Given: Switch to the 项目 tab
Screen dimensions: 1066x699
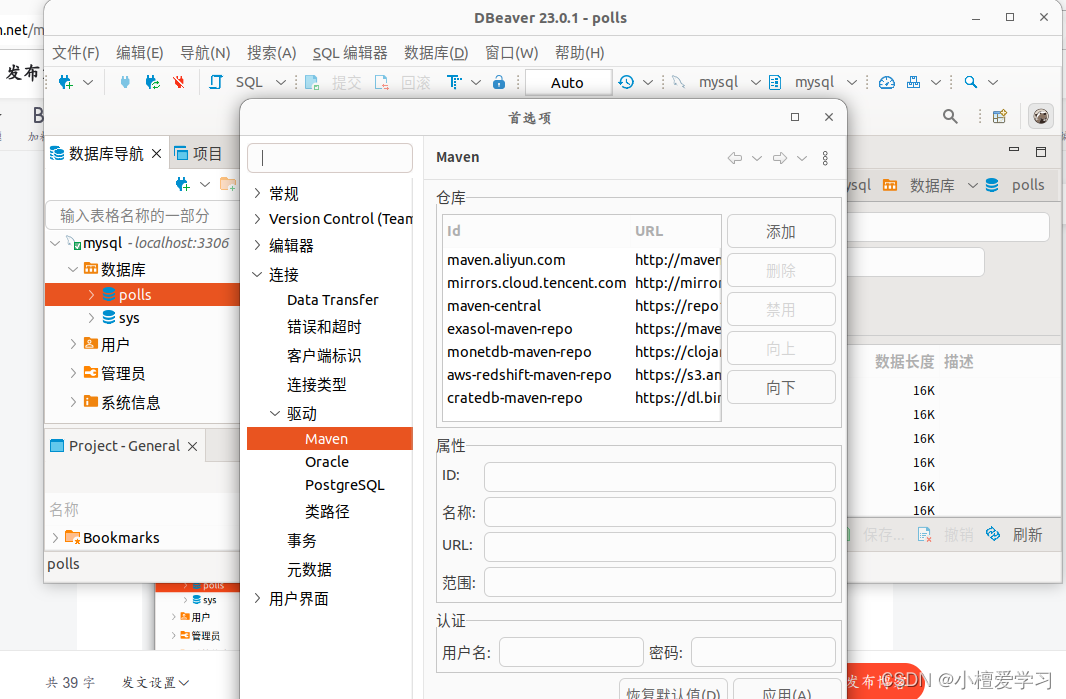Looking at the screenshot, I should (199, 154).
